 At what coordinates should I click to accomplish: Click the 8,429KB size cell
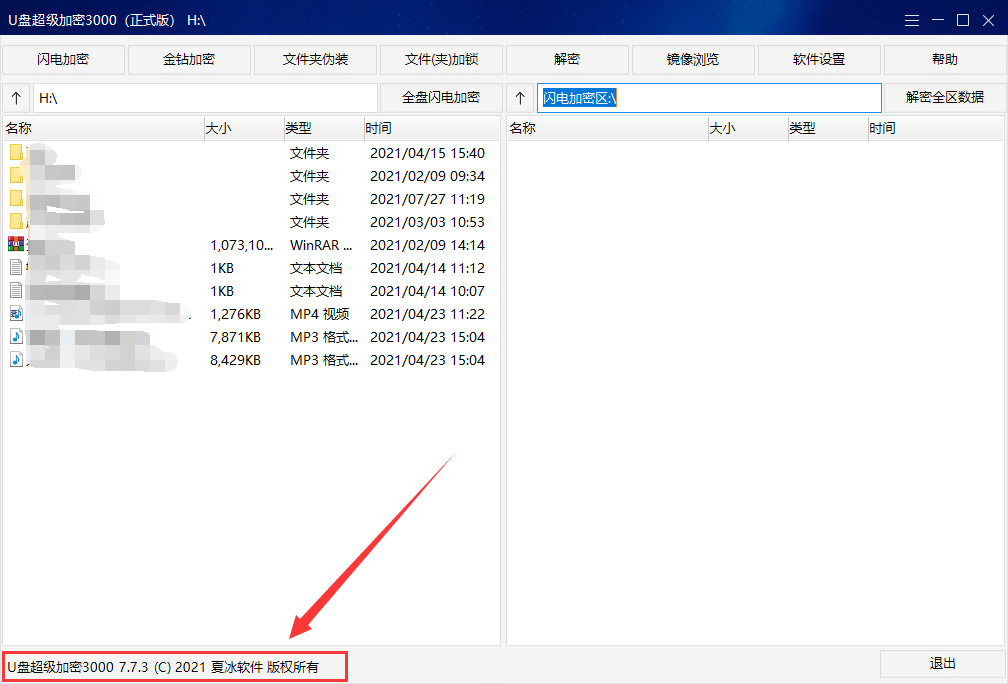[235, 361]
